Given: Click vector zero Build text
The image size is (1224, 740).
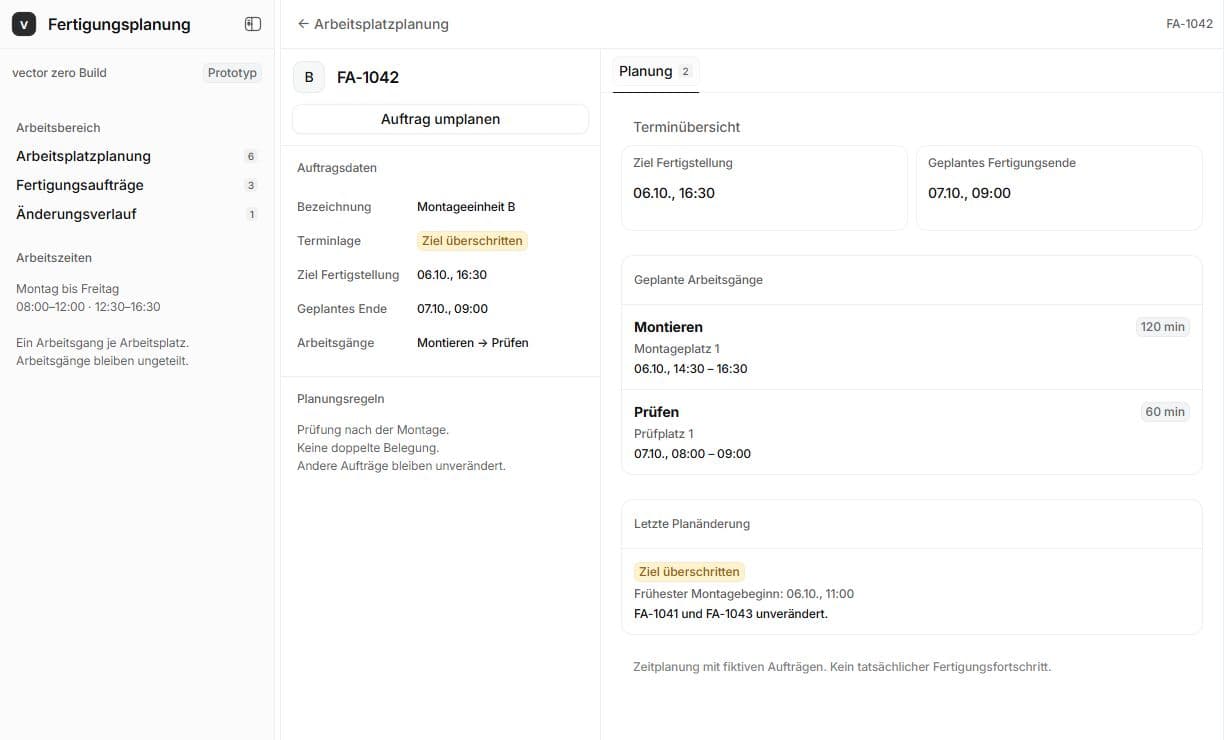Looking at the screenshot, I should point(59,73).
